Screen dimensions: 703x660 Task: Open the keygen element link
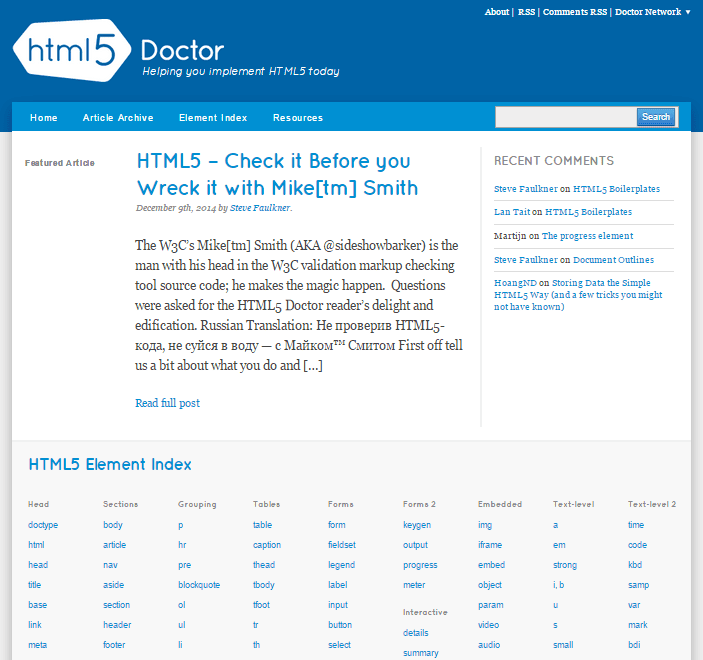click(417, 525)
